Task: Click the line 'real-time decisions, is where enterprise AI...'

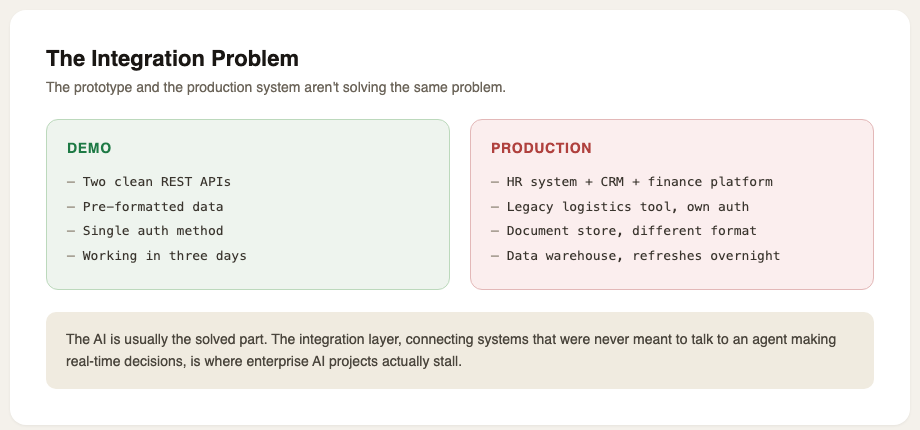Action: click(x=264, y=361)
